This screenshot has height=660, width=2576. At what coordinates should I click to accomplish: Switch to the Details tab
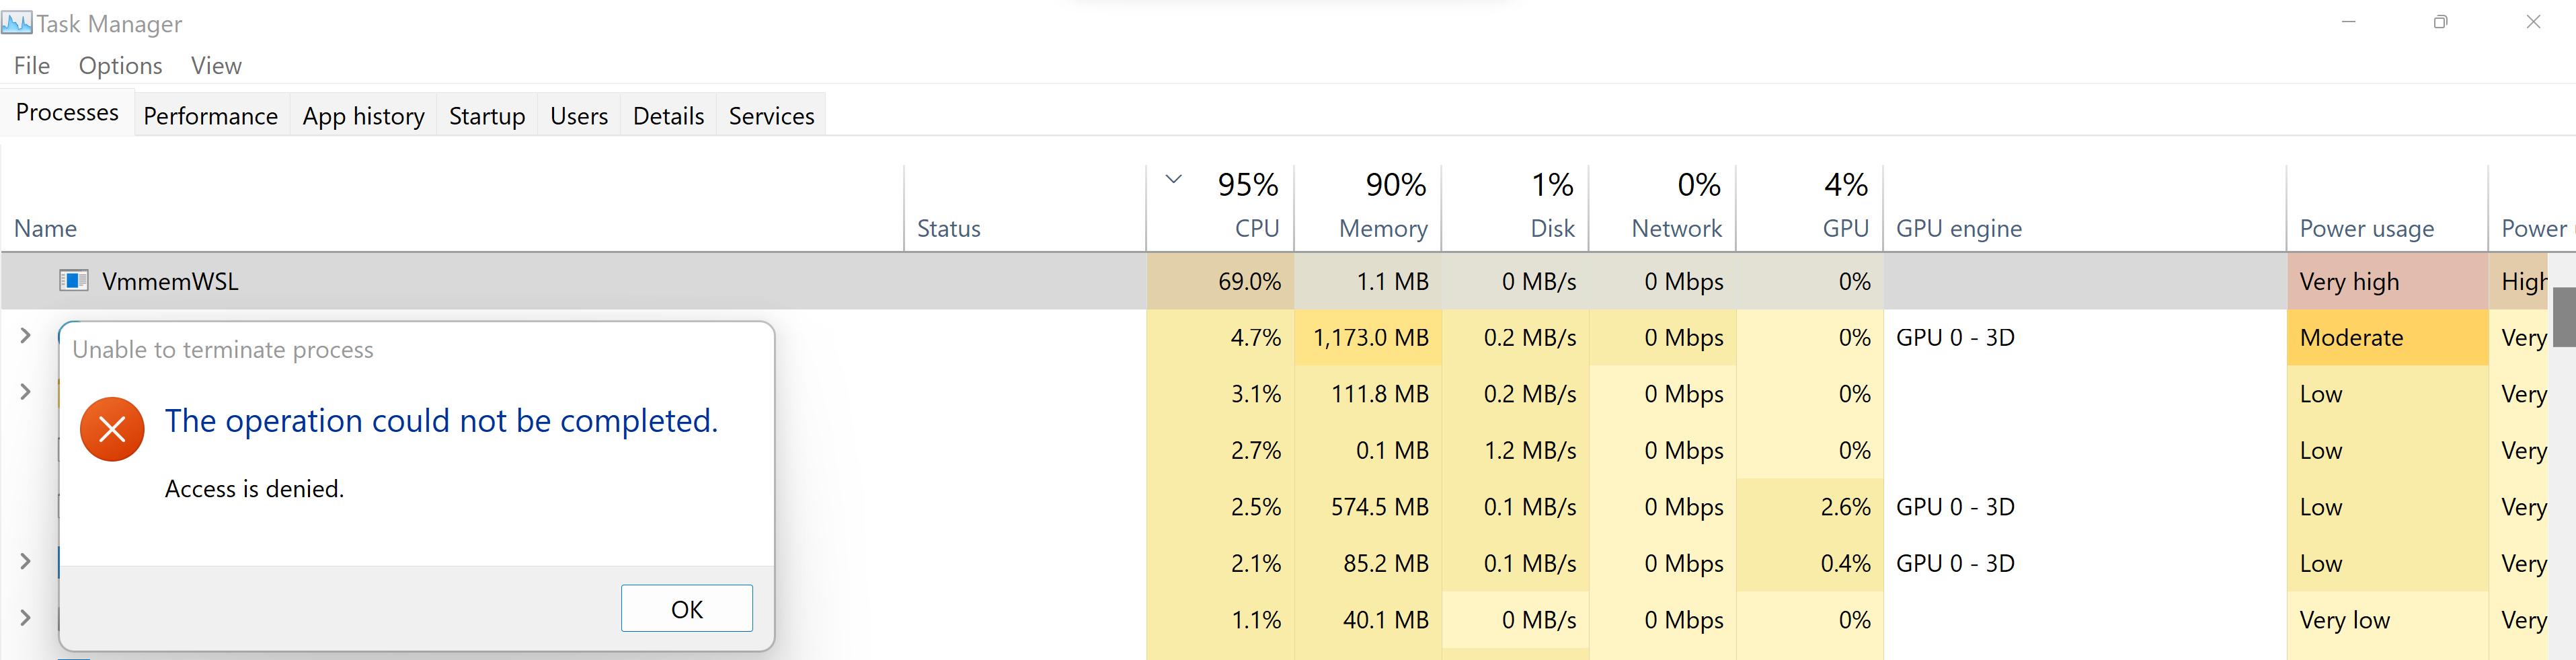point(668,115)
